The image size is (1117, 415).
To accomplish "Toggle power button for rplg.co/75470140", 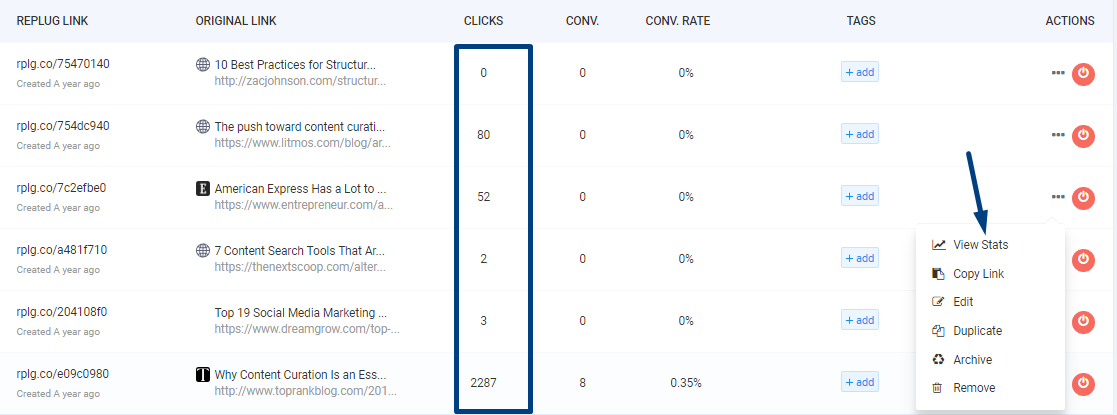I will coord(1083,74).
